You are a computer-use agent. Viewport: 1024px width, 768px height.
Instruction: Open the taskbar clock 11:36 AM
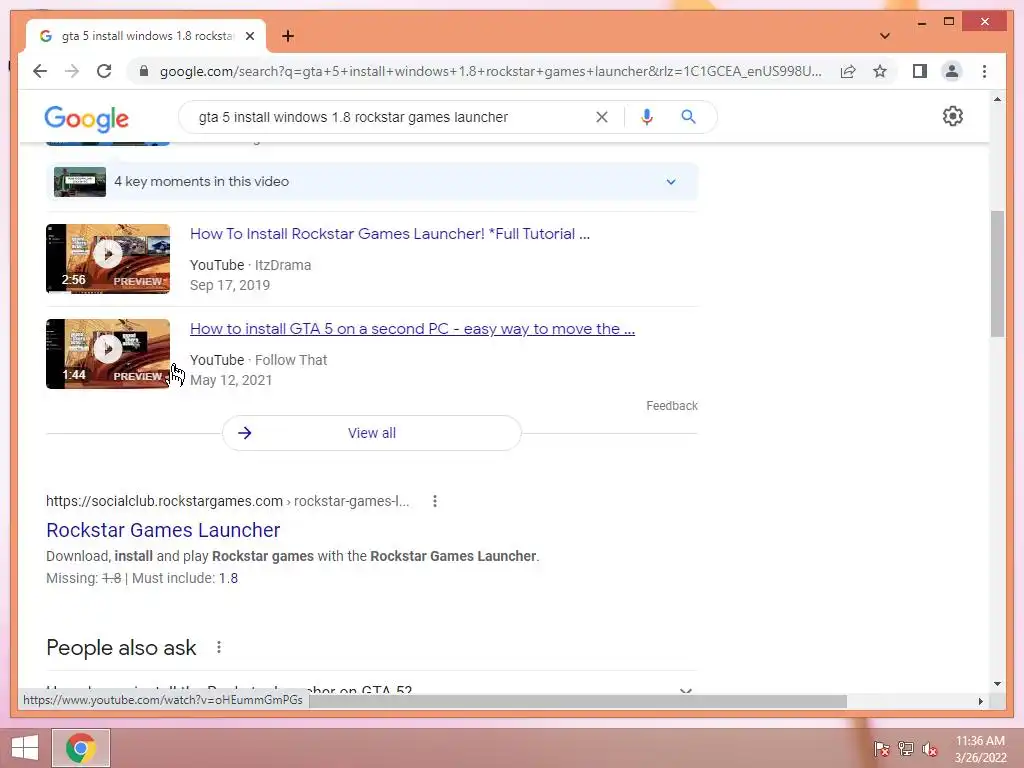click(x=980, y=748)
